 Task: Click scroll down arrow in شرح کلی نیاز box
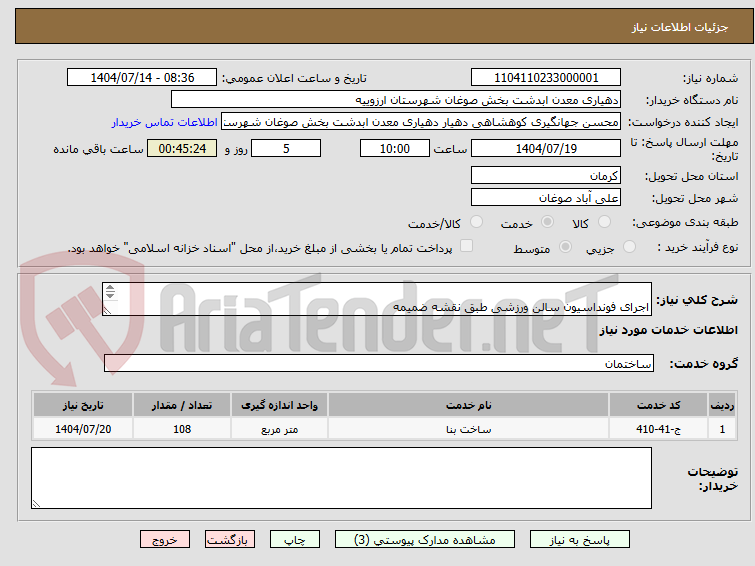click(110, 295)
